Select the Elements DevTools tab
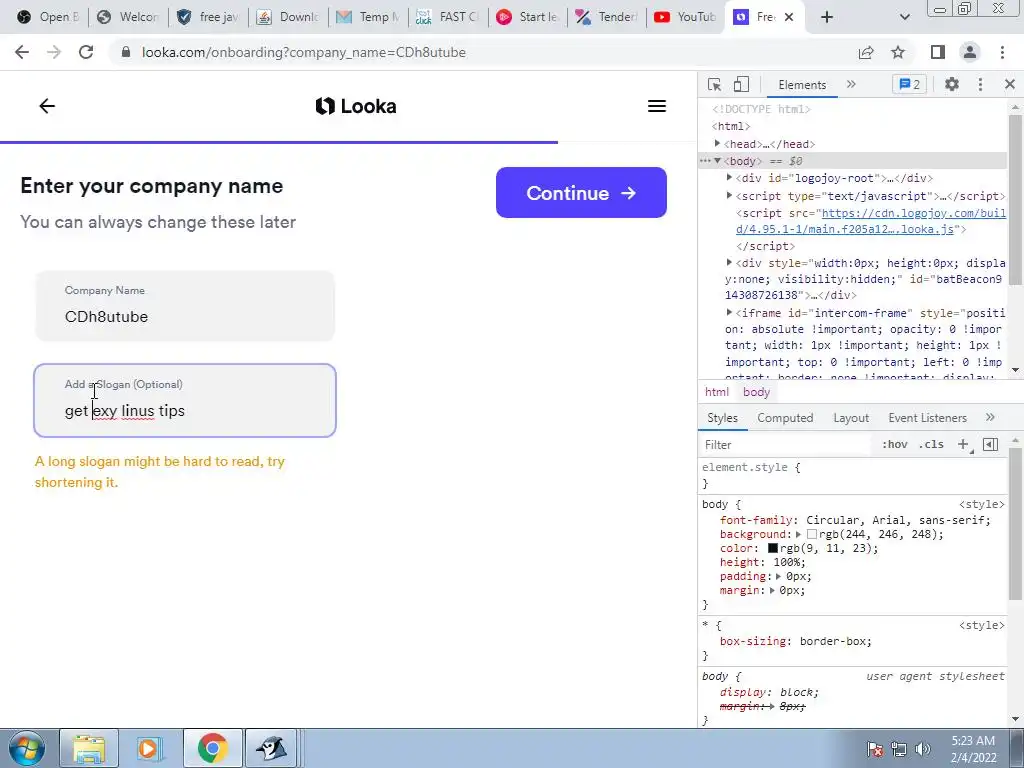 pos(802,84)
